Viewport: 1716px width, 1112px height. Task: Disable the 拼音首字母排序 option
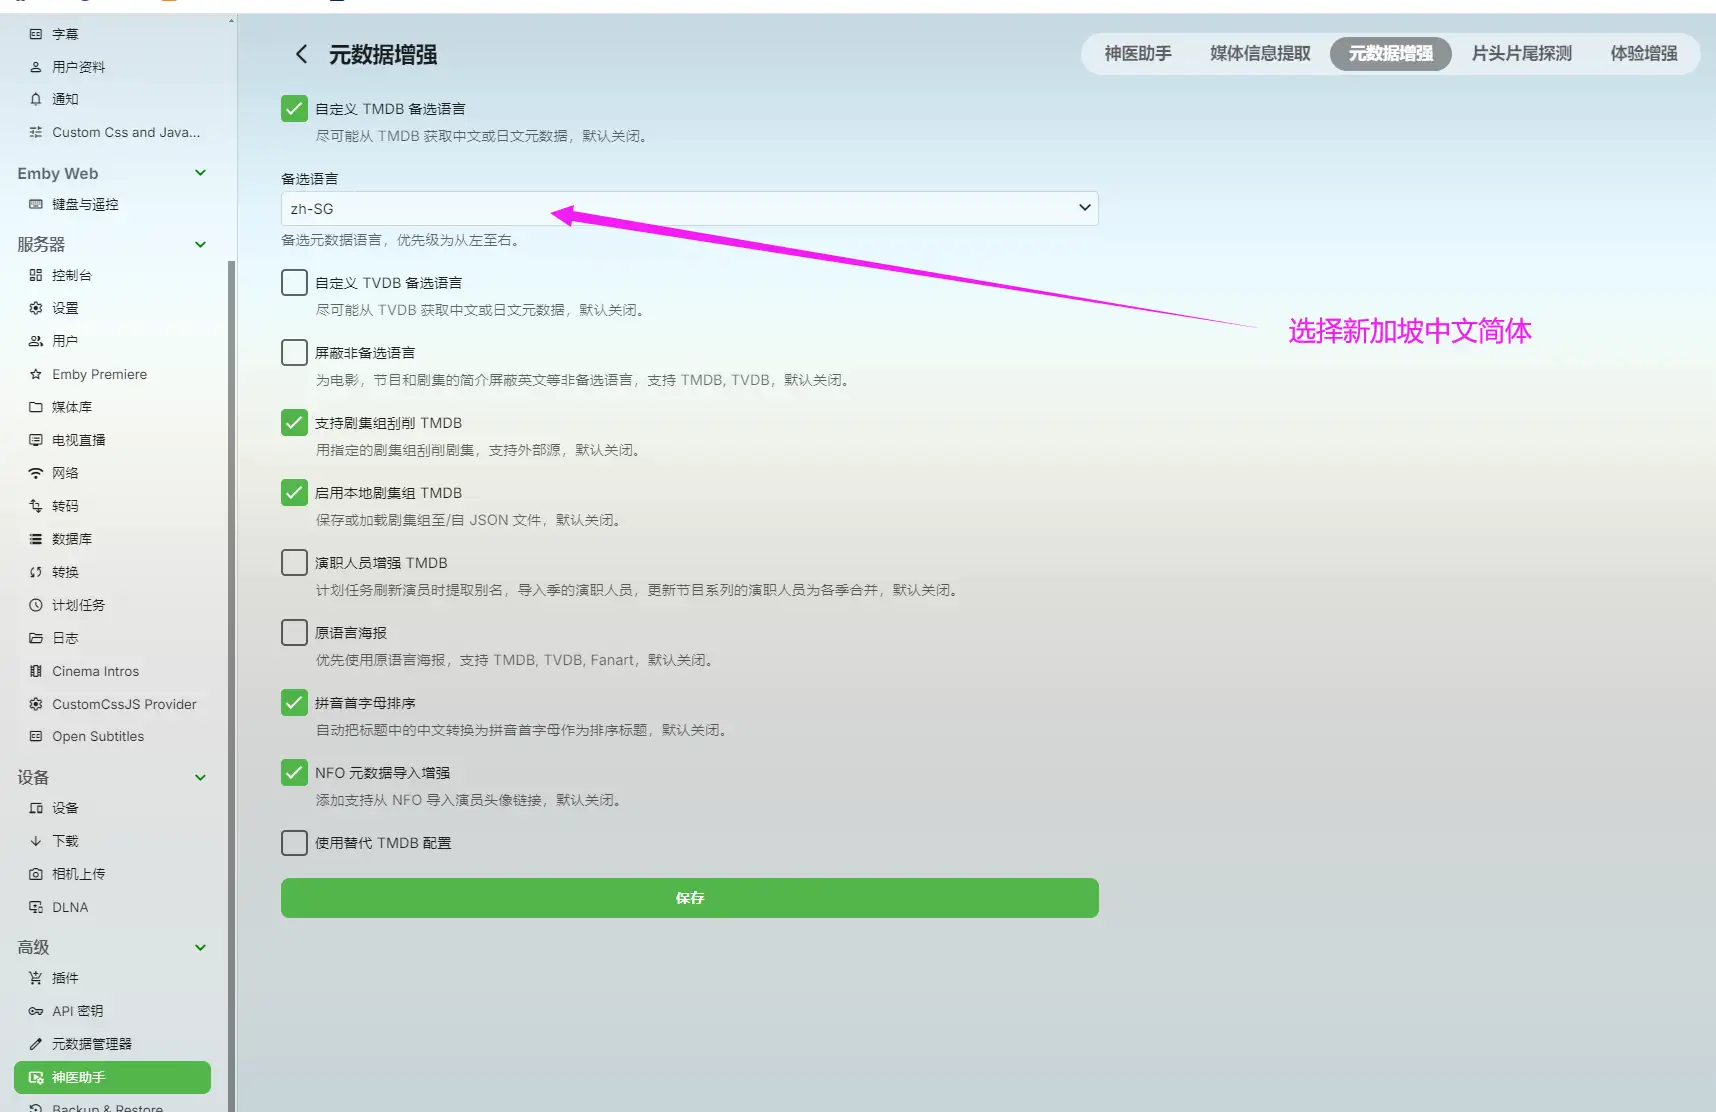[x=293, y=702]
